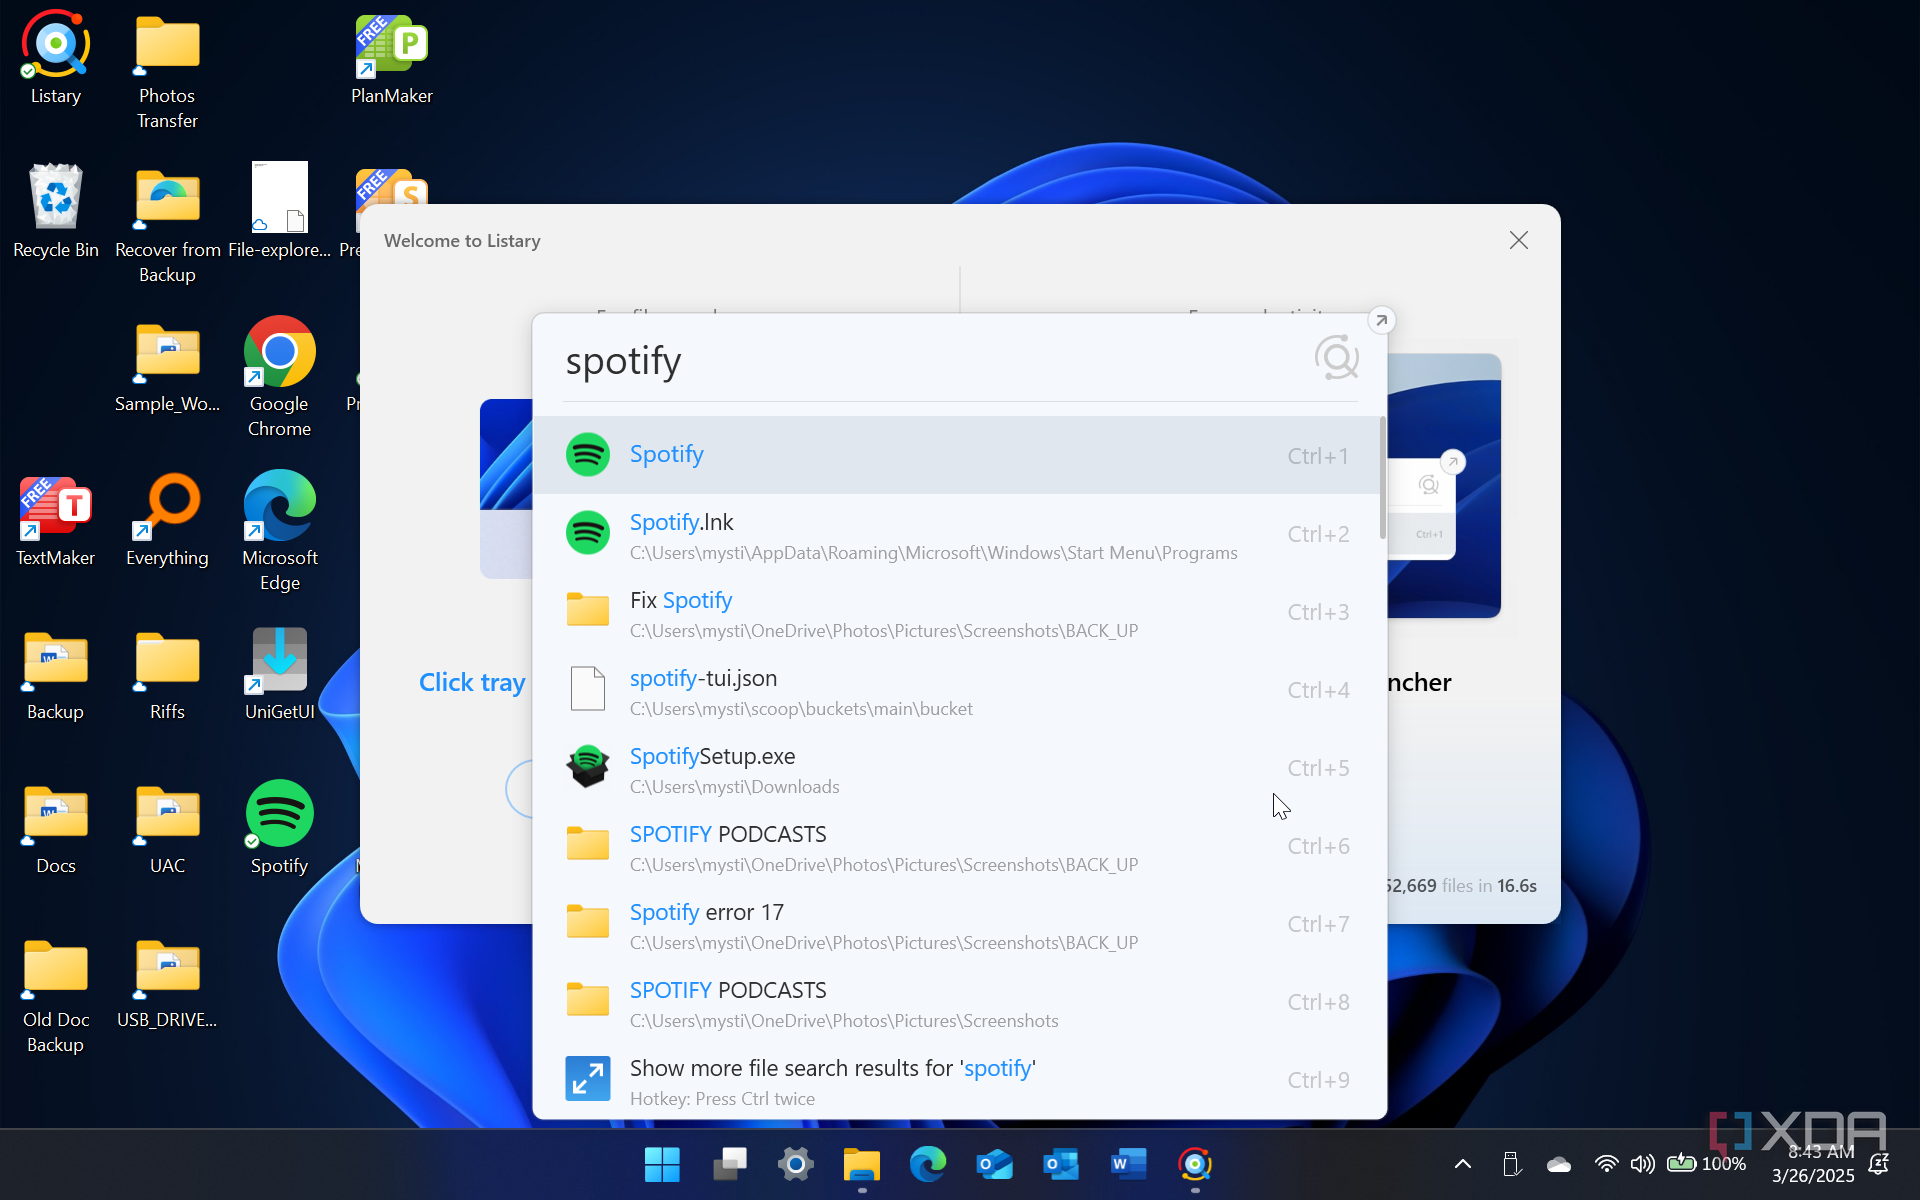Click the Listary search box text
The image size is (1920, 1200).
[x=623, y=361]
